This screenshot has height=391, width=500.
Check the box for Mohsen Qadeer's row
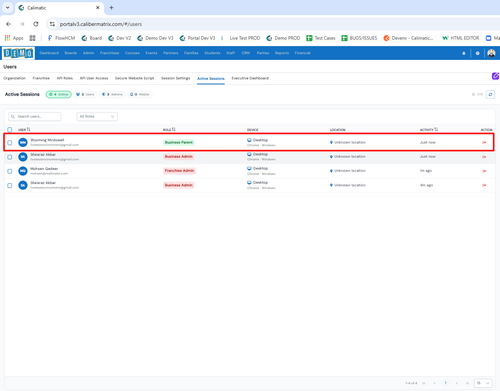coord(10,171)
